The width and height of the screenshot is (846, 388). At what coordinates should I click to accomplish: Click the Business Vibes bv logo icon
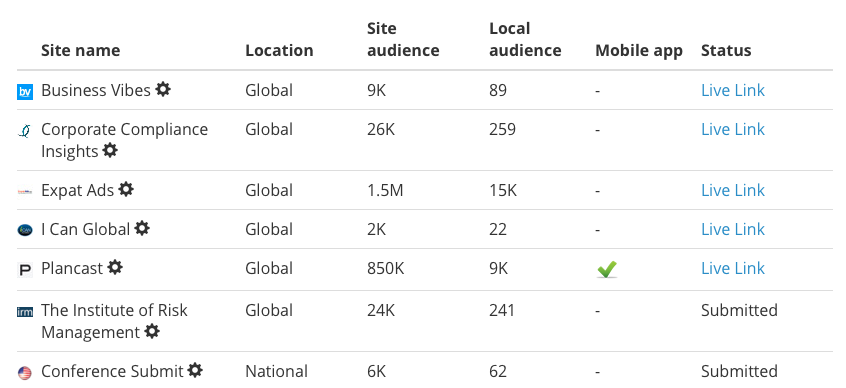(x=25, y=92)
